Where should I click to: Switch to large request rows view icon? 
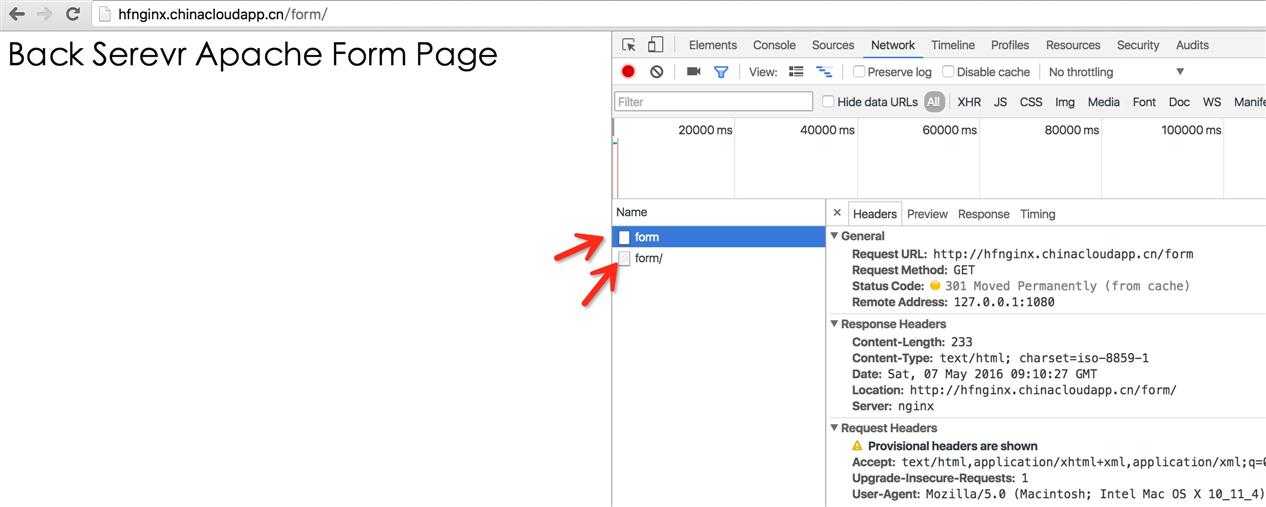click(x=796, y=72)
